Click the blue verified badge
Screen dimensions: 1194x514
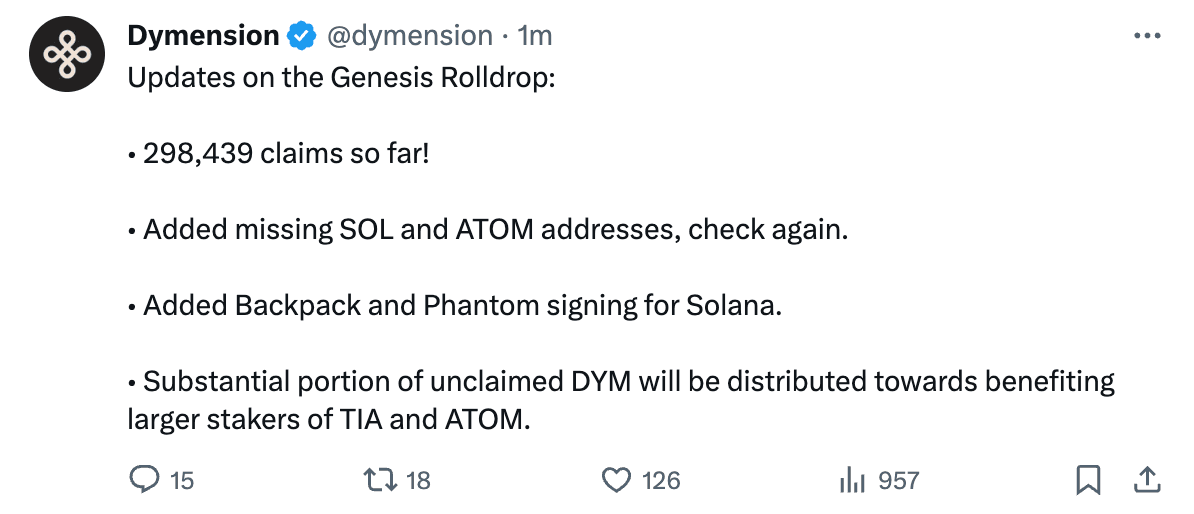click(302, 36)
